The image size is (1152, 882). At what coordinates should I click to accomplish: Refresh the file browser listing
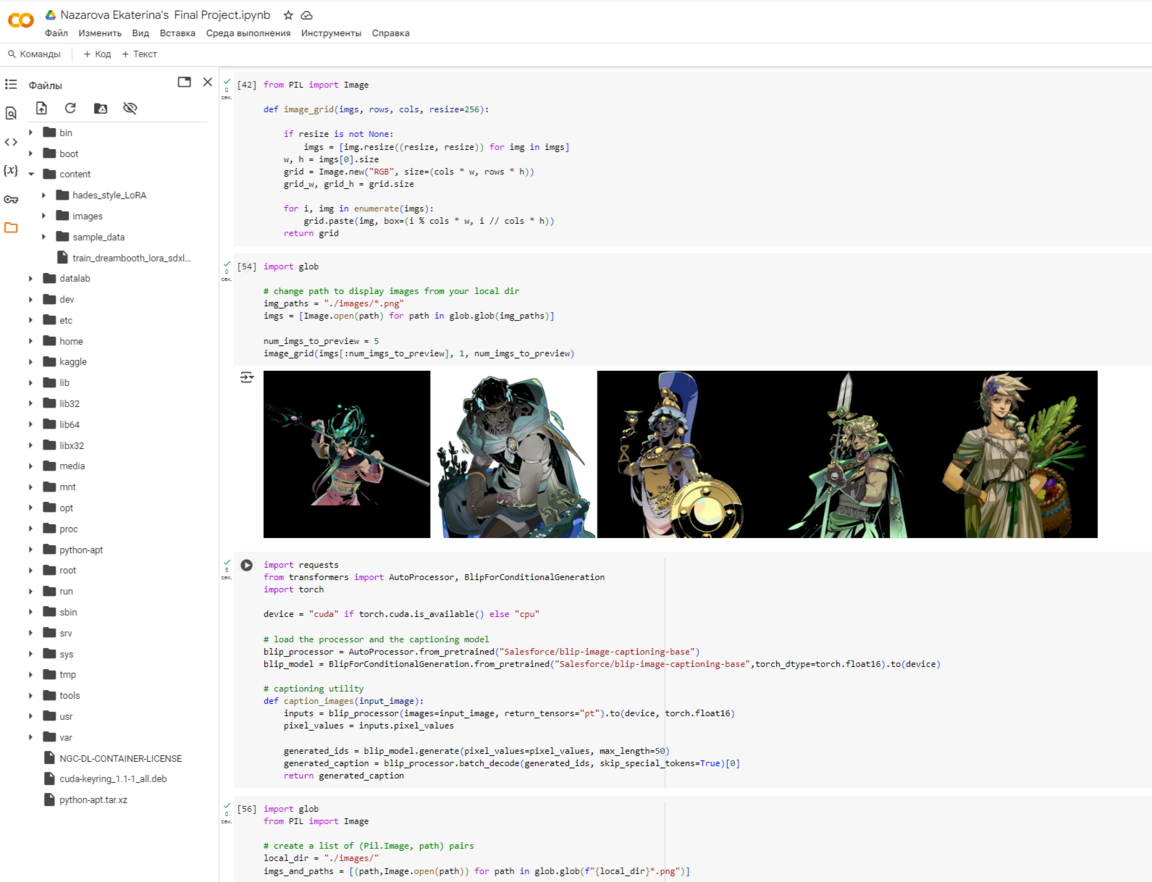click(70, 108)
